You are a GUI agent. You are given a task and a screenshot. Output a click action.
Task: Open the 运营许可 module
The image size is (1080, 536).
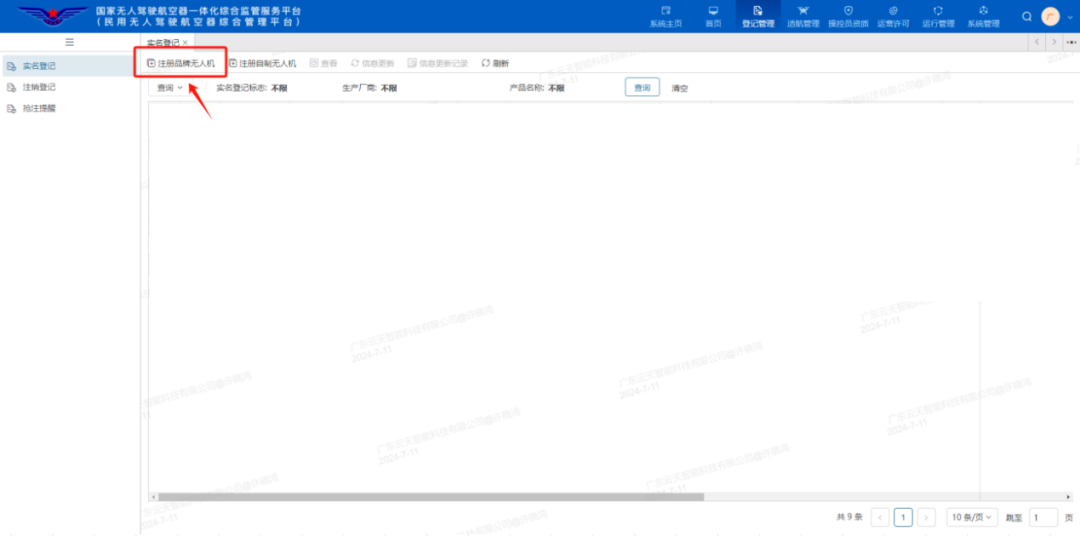pos(893,16)
